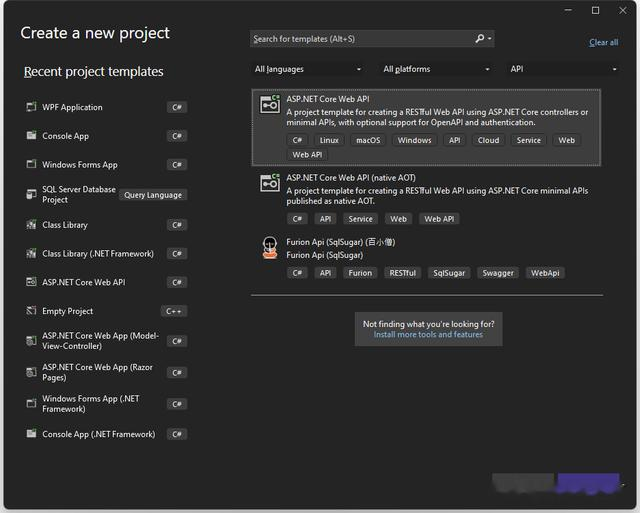Close the Create a new project dialog

coord(622,11)
